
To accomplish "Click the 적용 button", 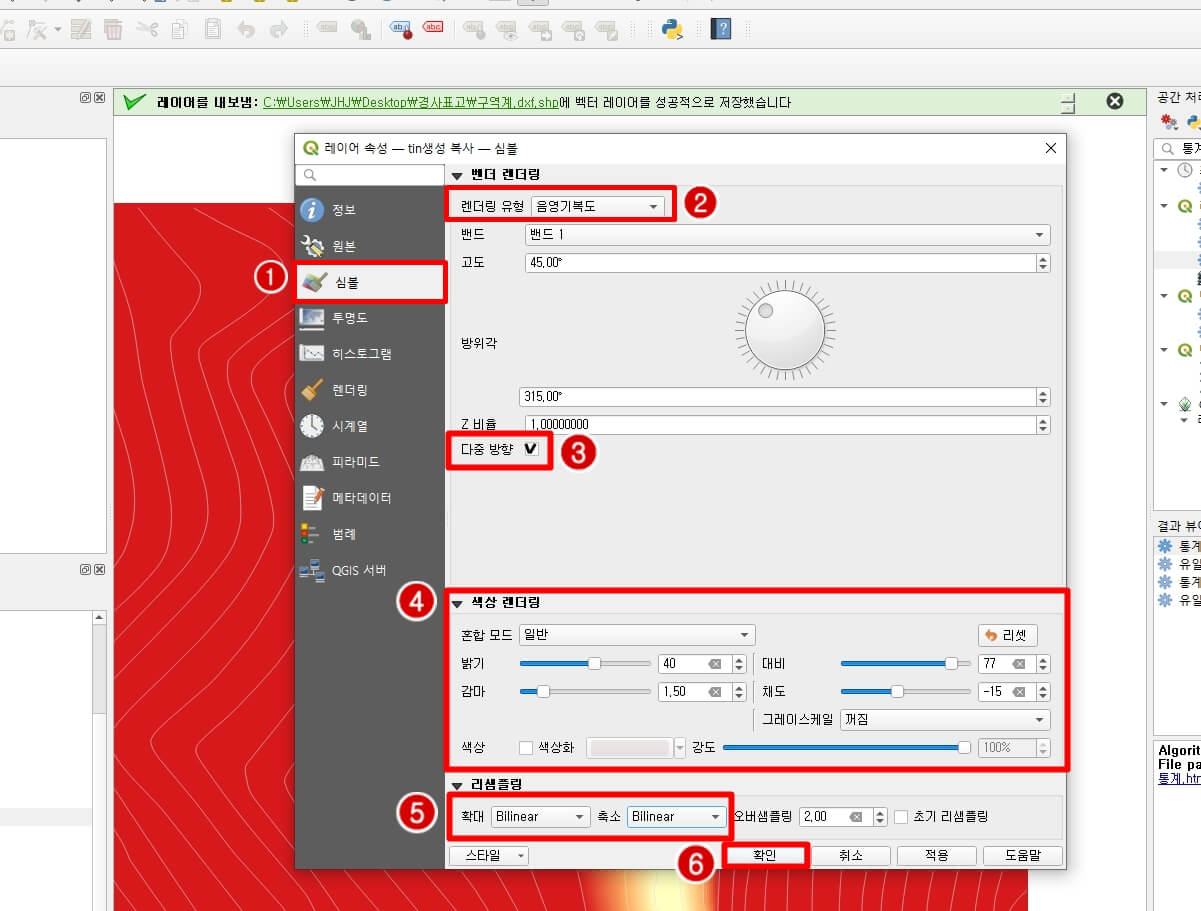I will [x=936, y=856].
